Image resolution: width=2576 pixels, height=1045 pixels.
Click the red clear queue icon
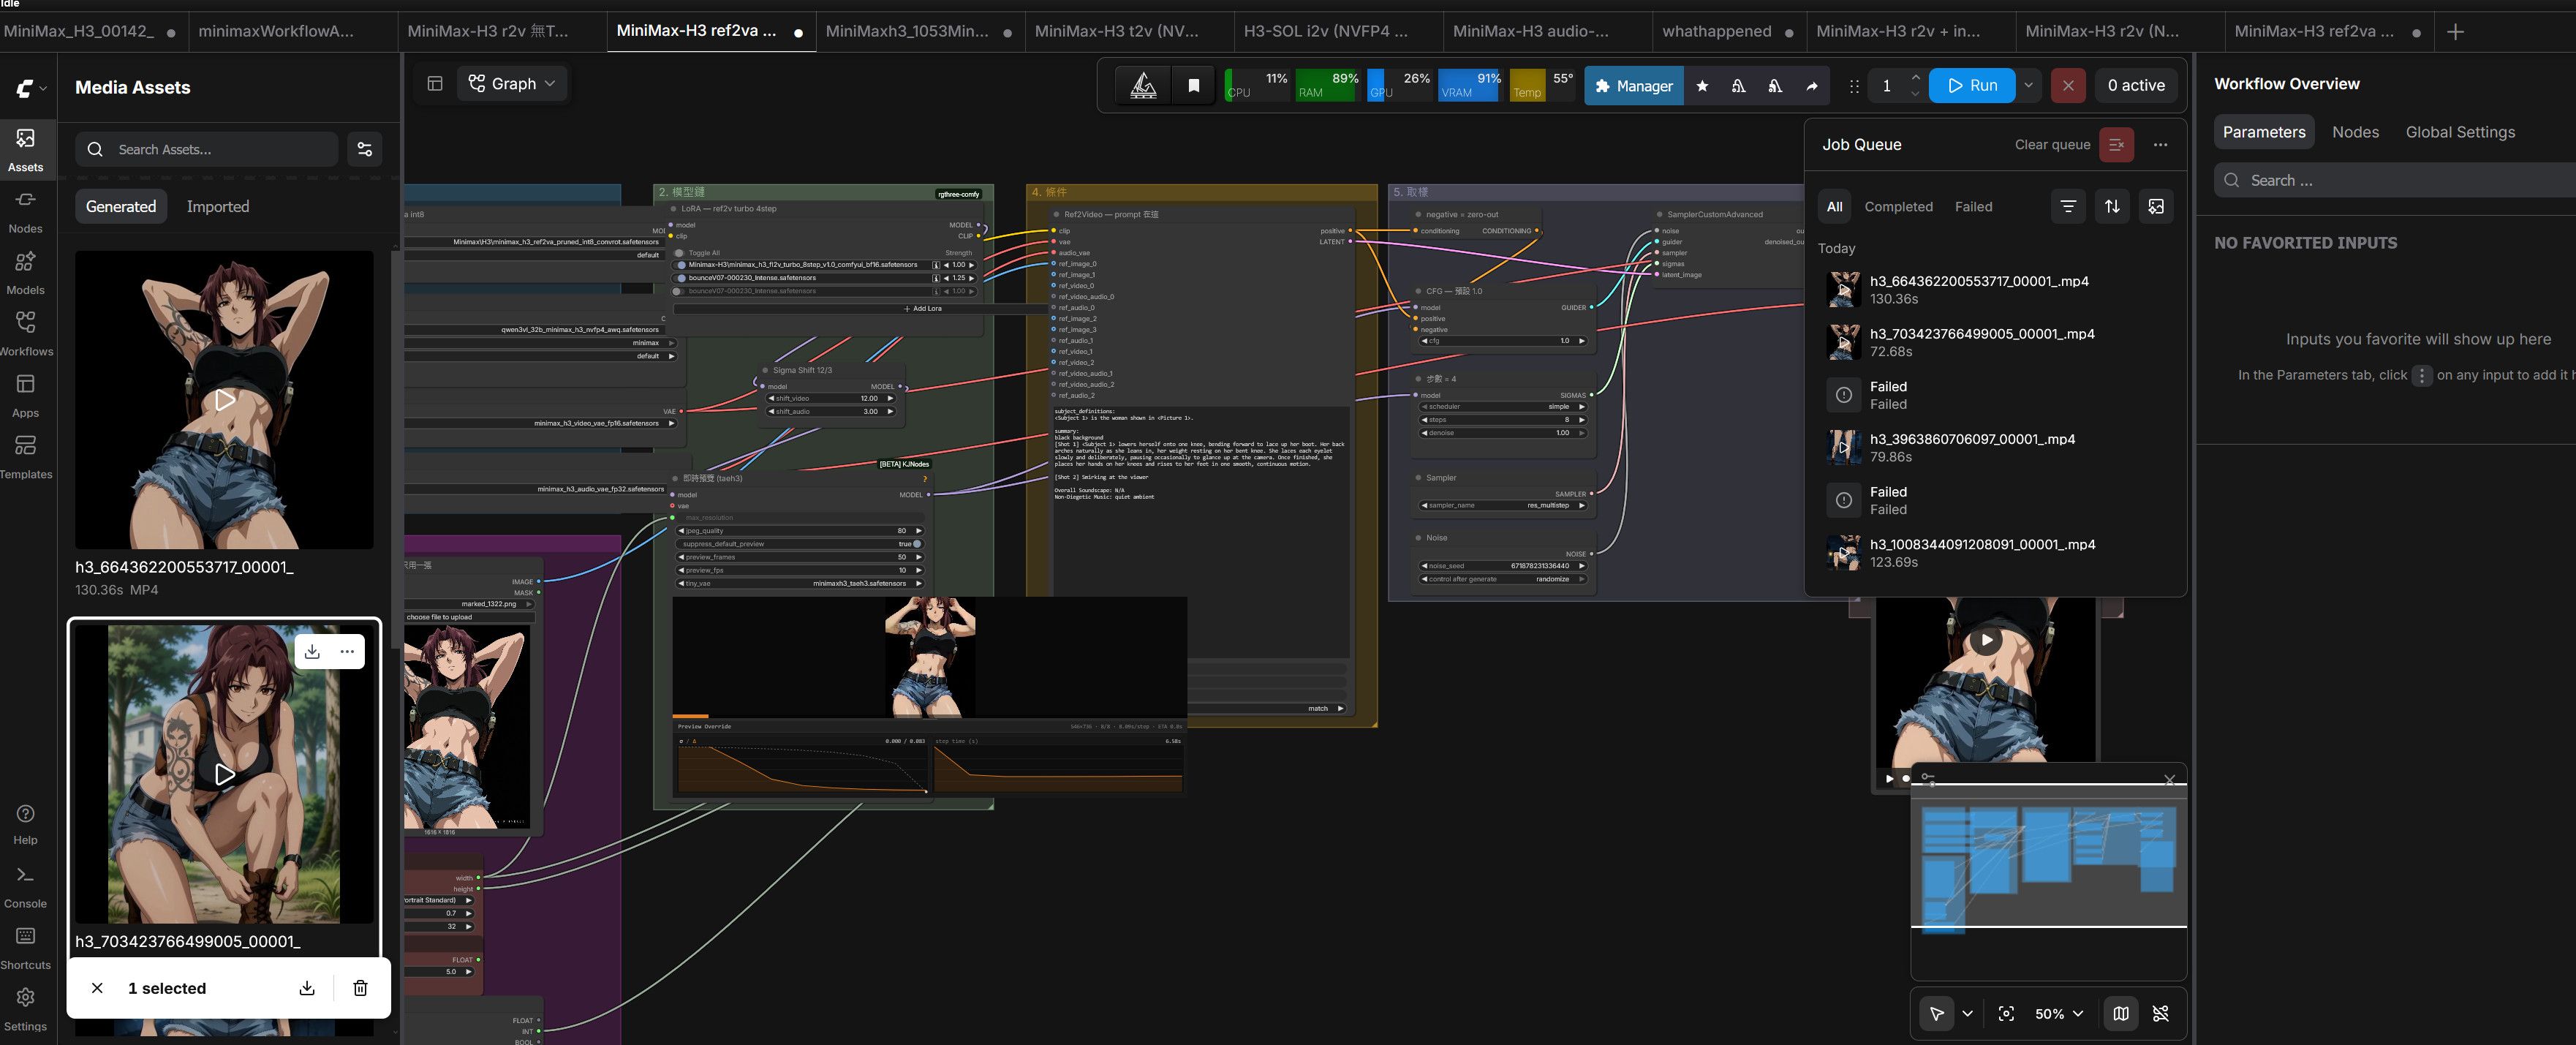[2116, 144]
